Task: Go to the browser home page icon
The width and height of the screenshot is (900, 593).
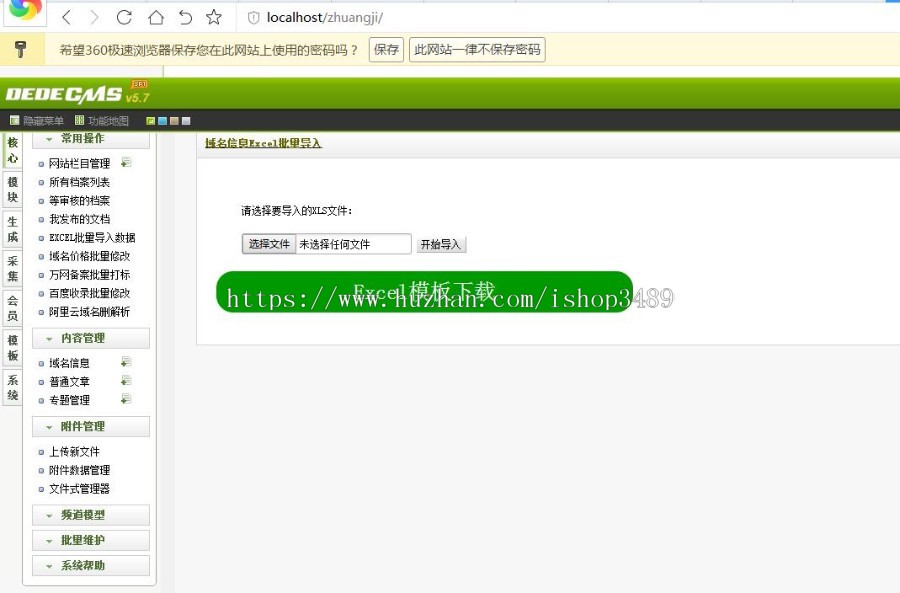Action: (x=155, y=17)
